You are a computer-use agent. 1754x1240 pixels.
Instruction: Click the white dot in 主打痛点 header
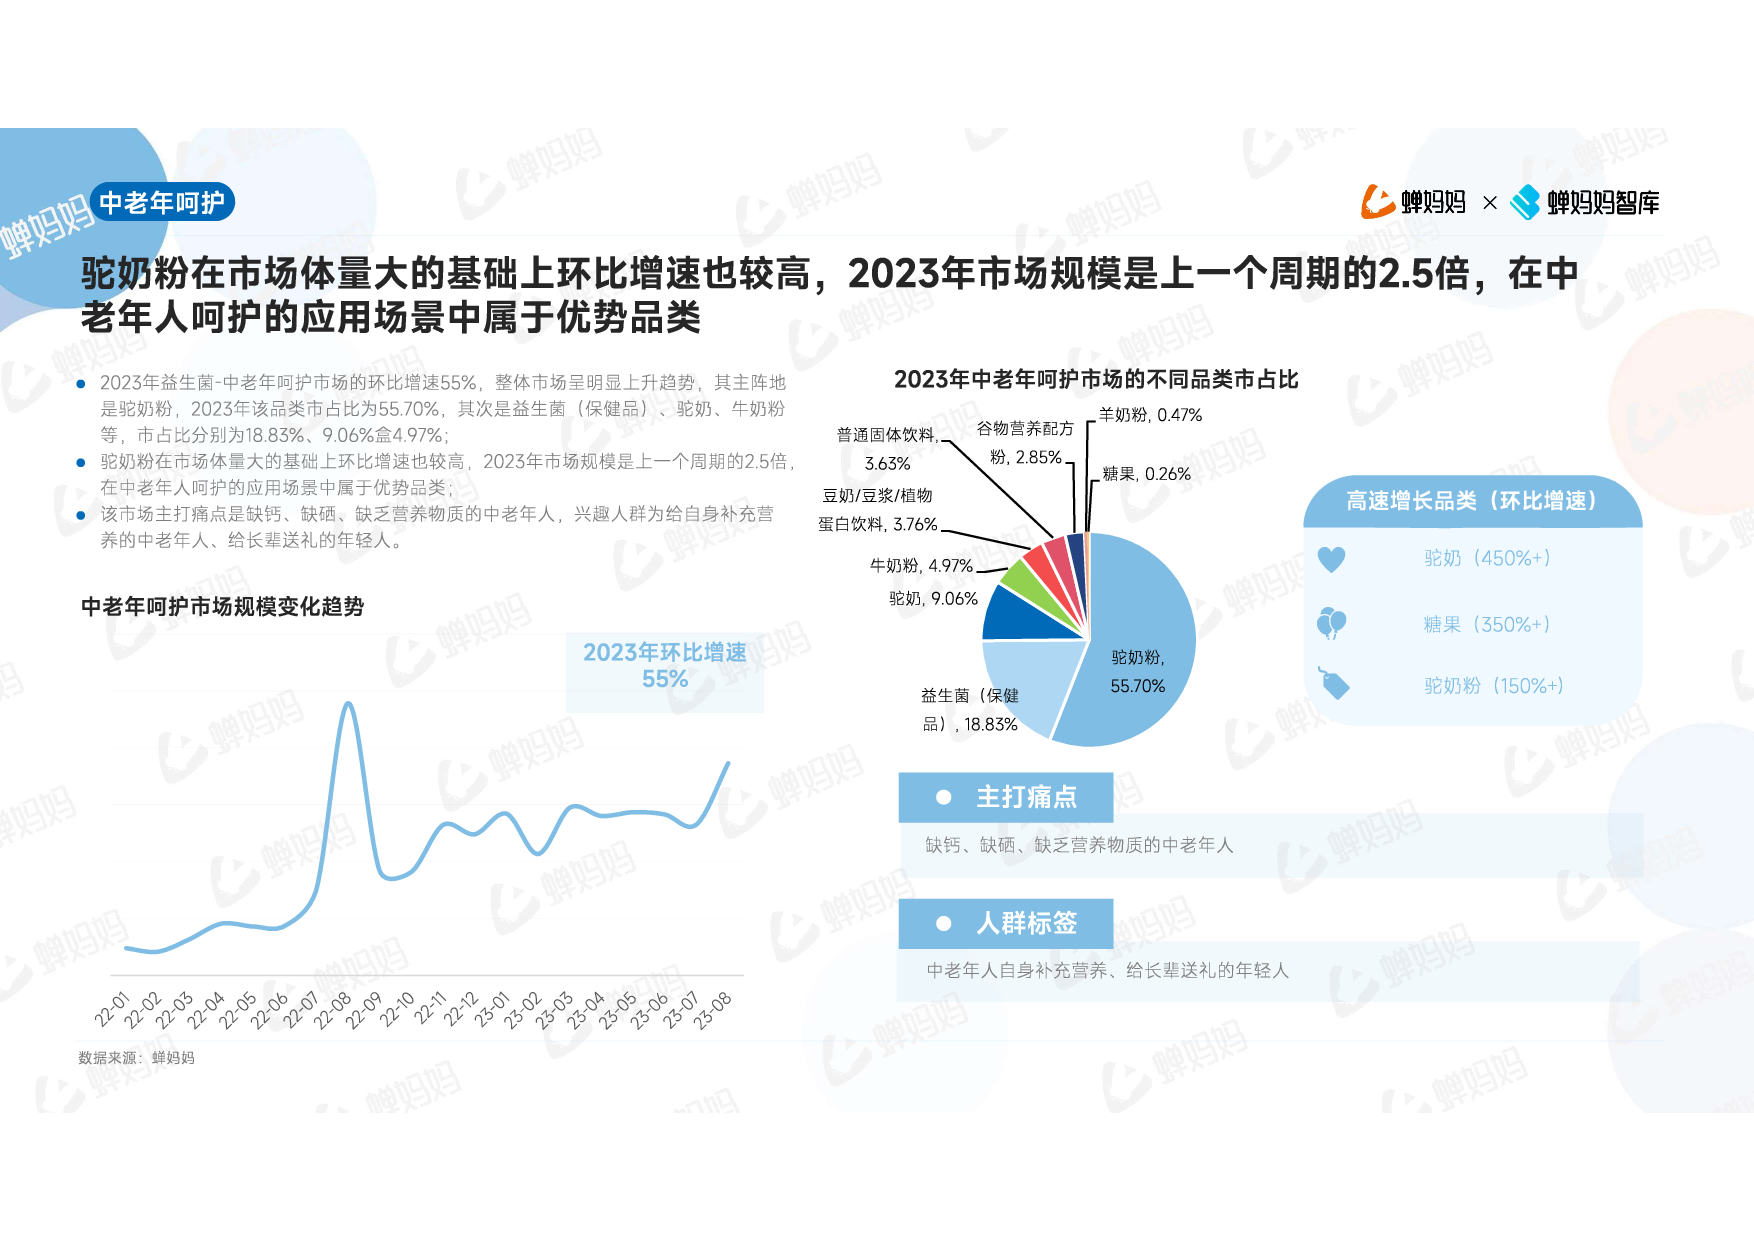click(x=943, y=797)
